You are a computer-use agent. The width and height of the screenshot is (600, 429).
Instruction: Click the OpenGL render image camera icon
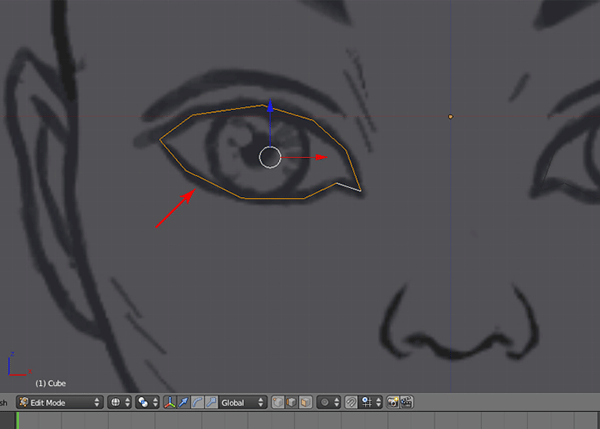[x=393, y=402]
